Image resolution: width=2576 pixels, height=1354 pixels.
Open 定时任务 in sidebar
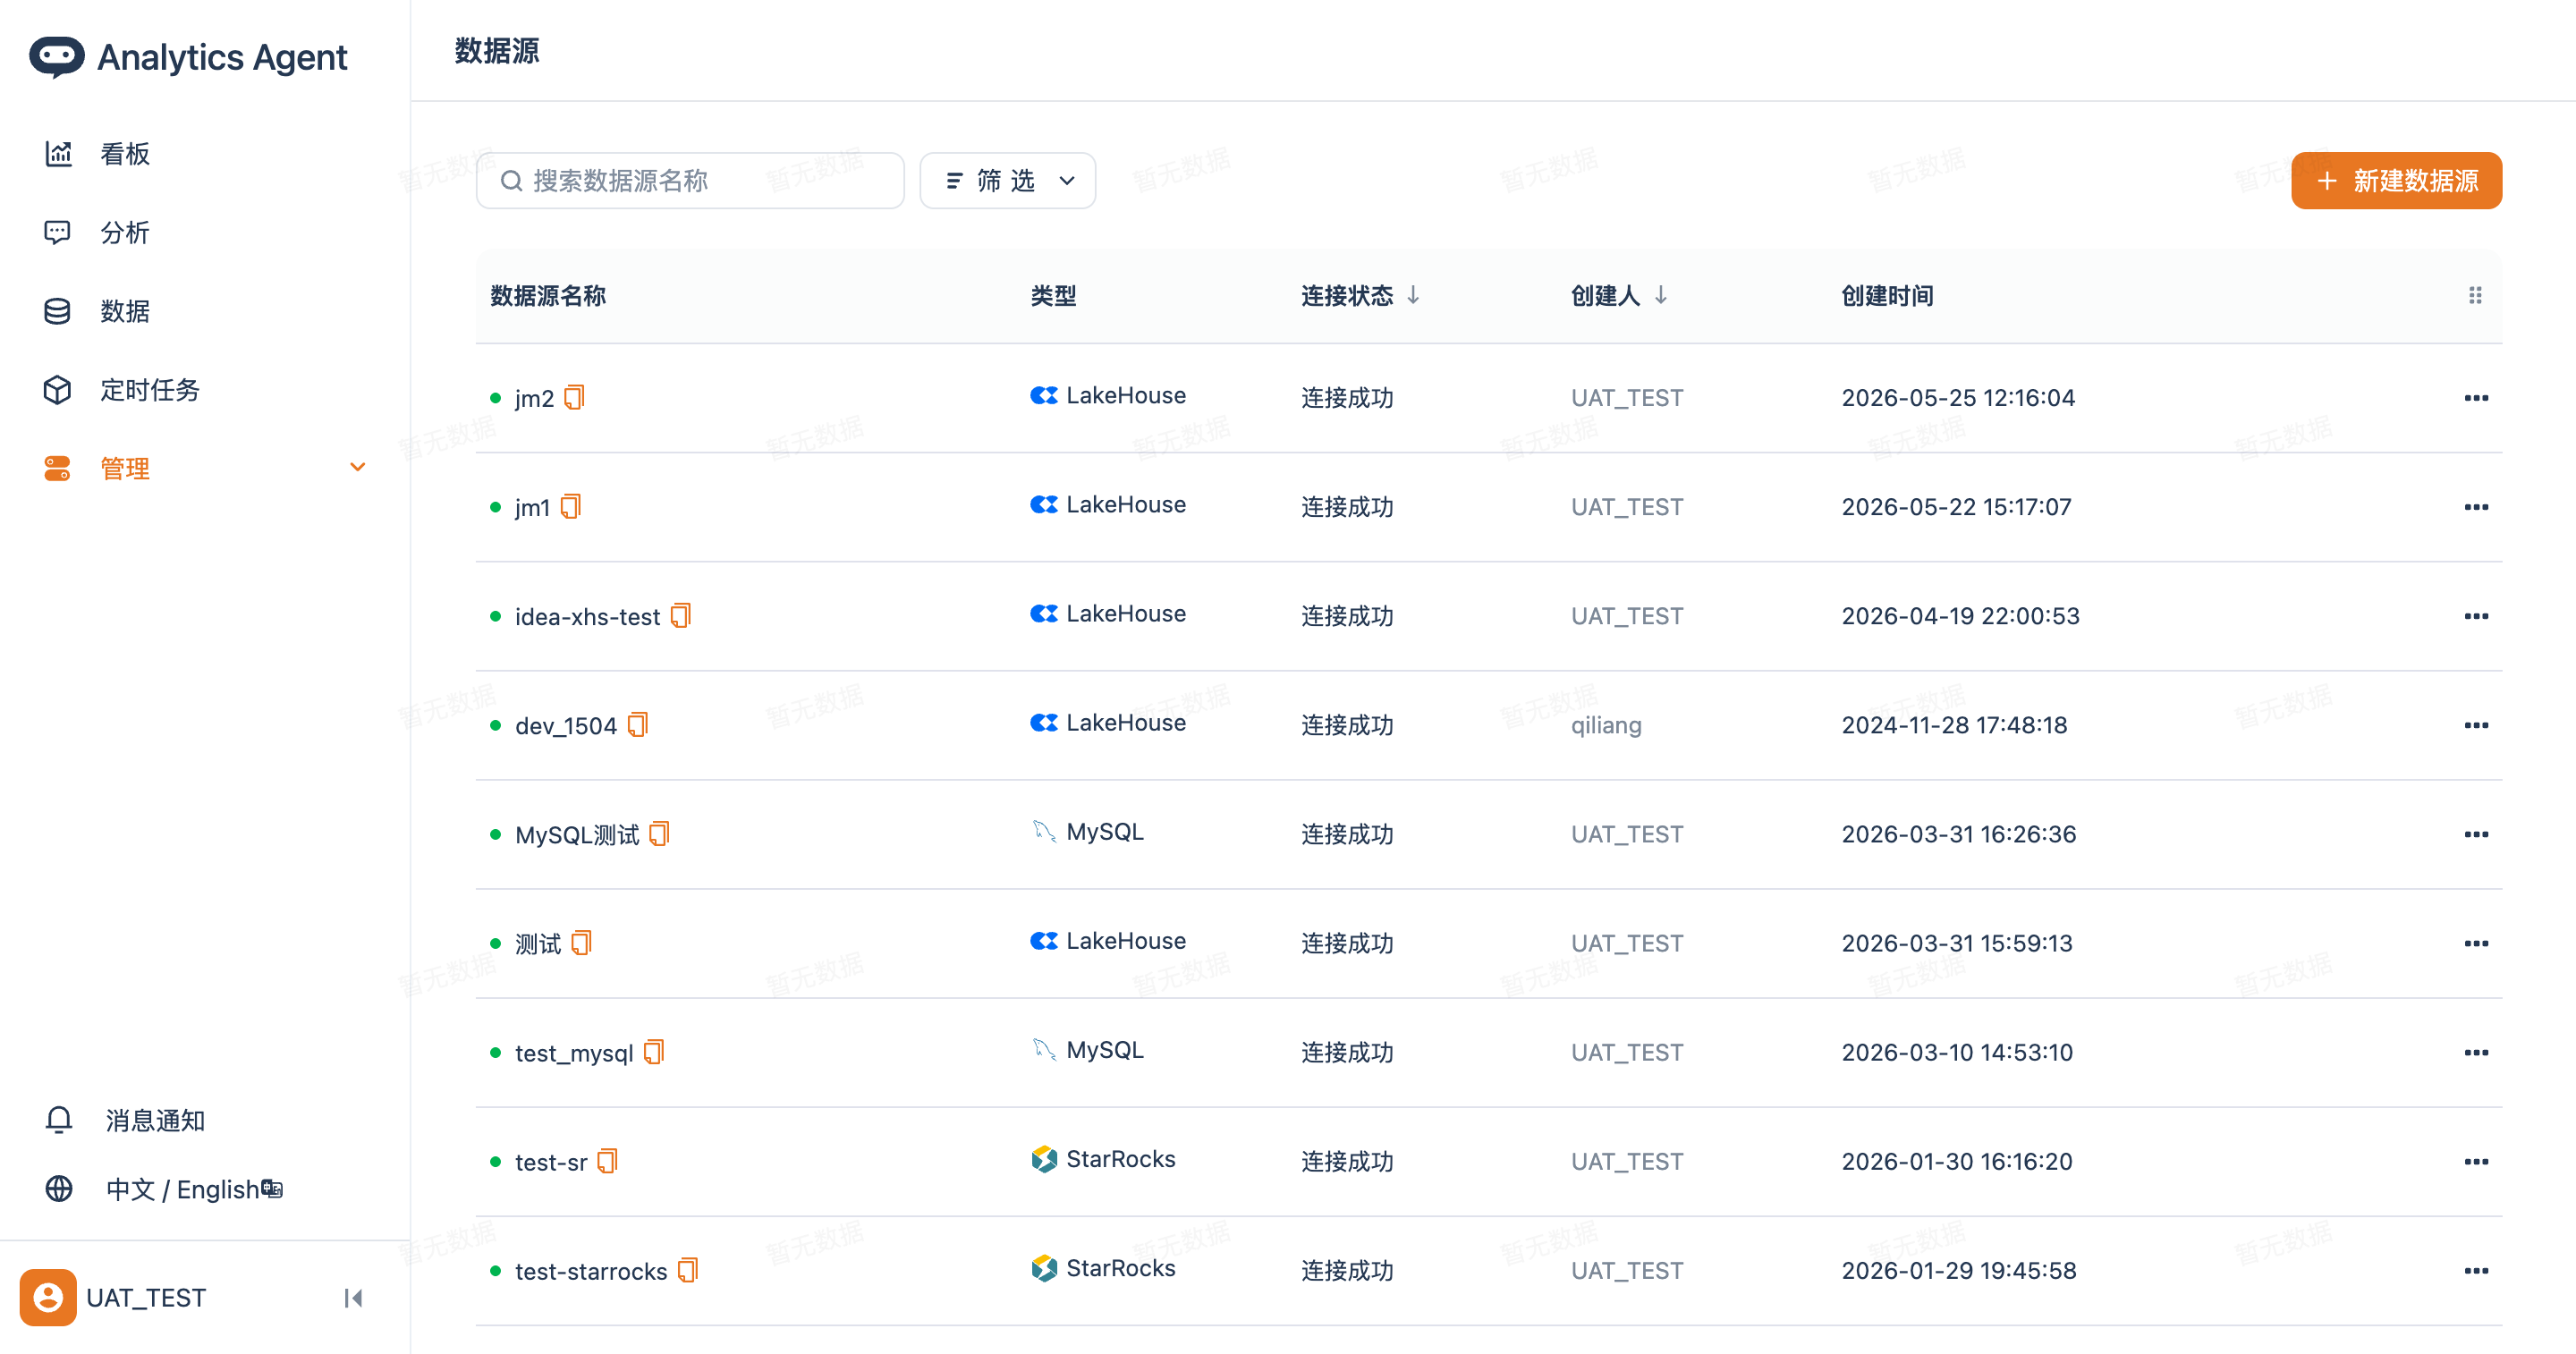coord(149,390)
